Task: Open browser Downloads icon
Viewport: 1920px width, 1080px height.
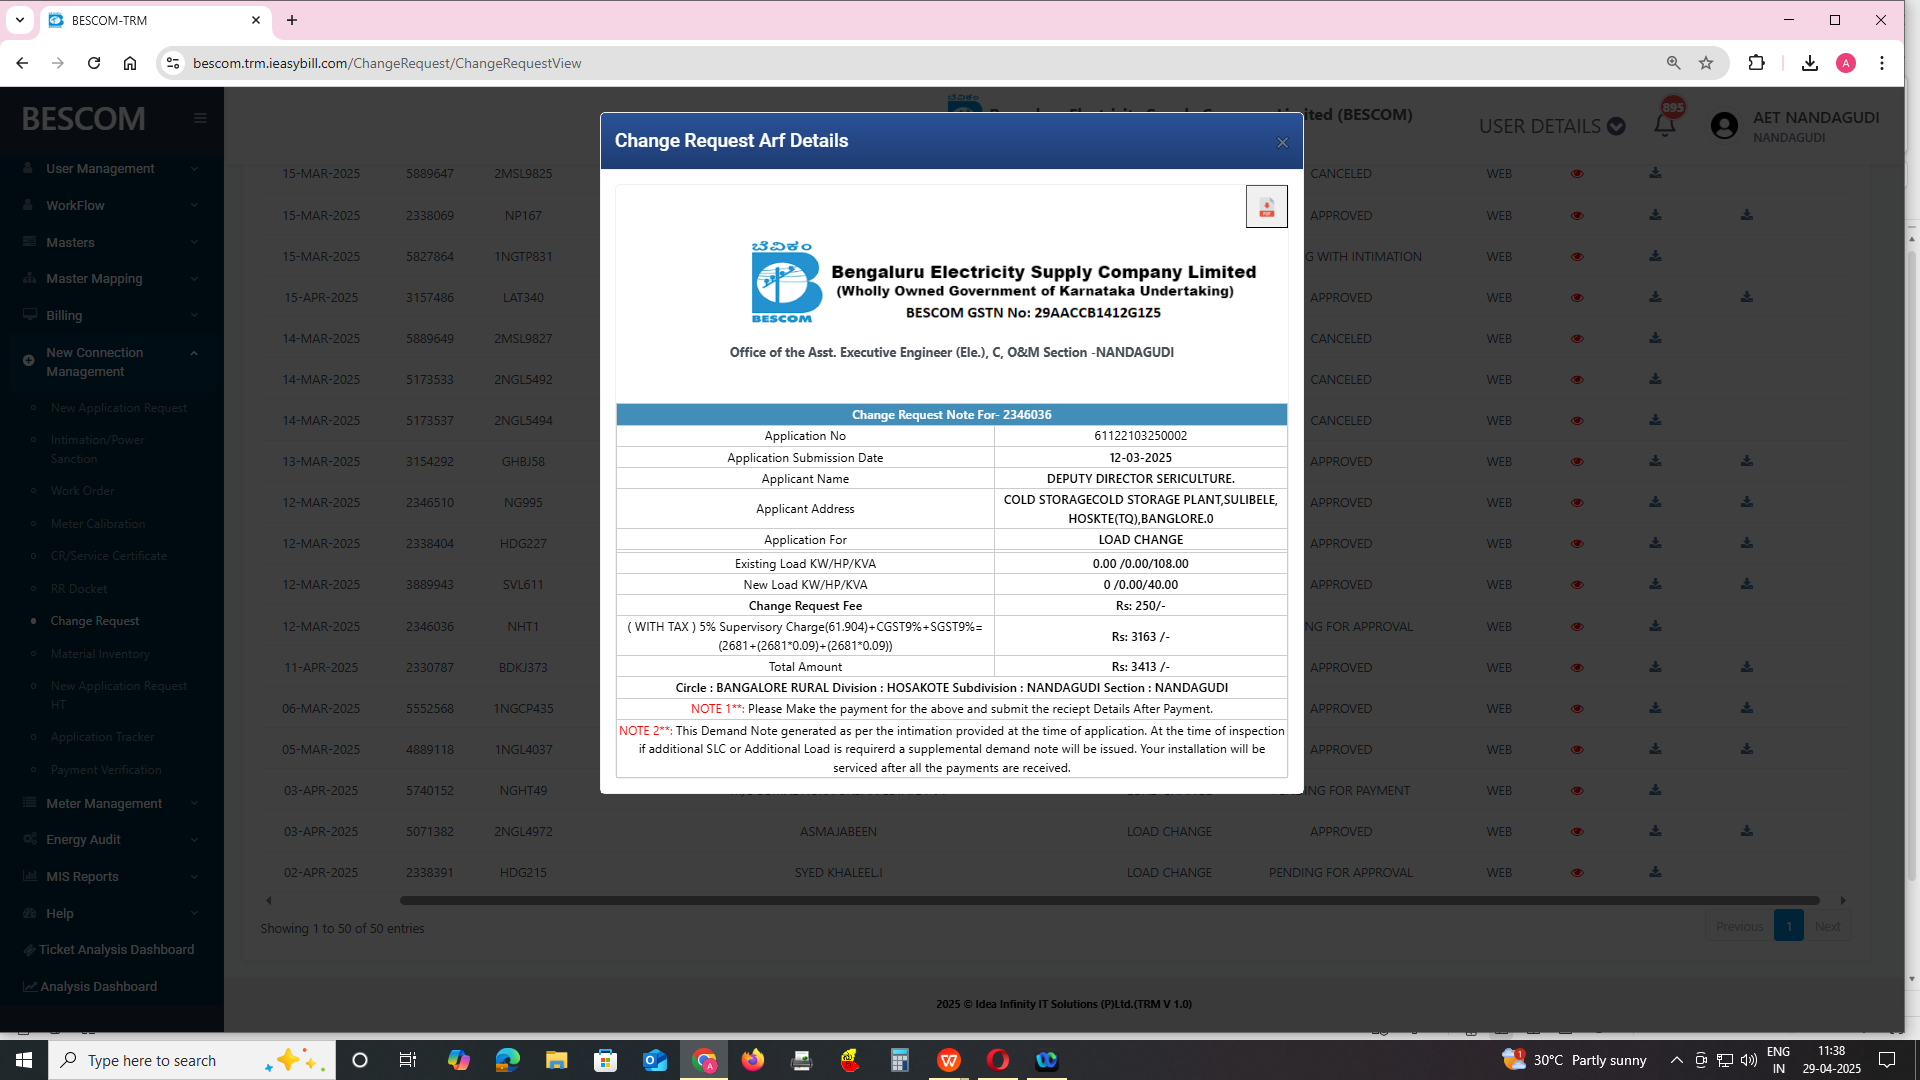Action: [x=1809, y=63]
